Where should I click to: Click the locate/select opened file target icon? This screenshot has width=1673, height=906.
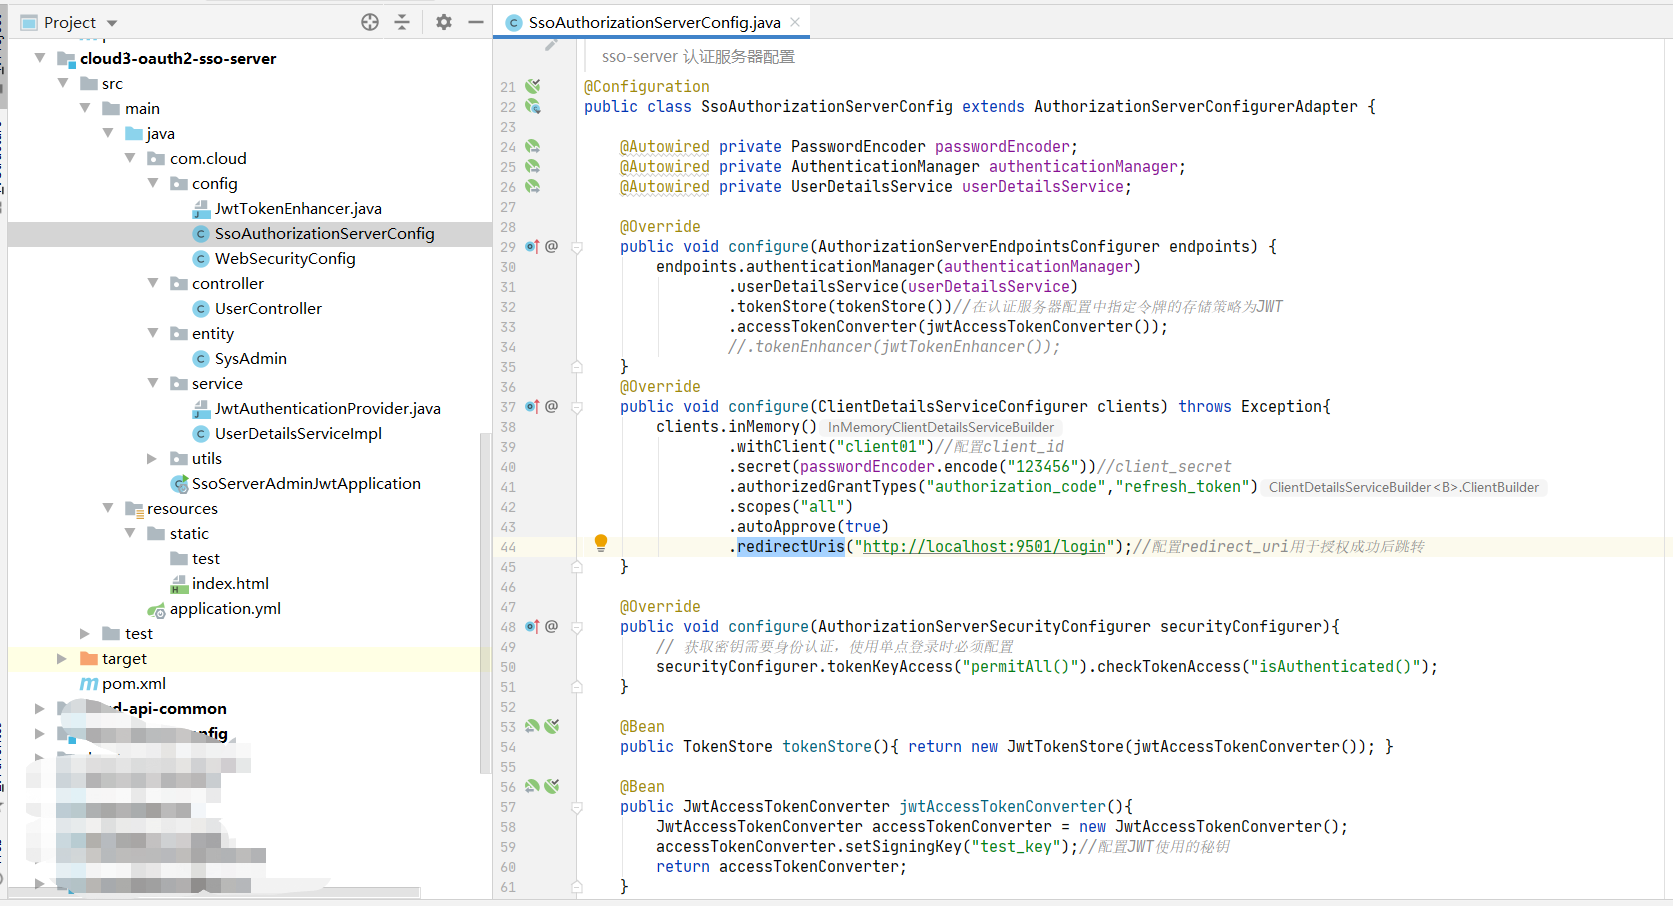click(x=370, y=22)
